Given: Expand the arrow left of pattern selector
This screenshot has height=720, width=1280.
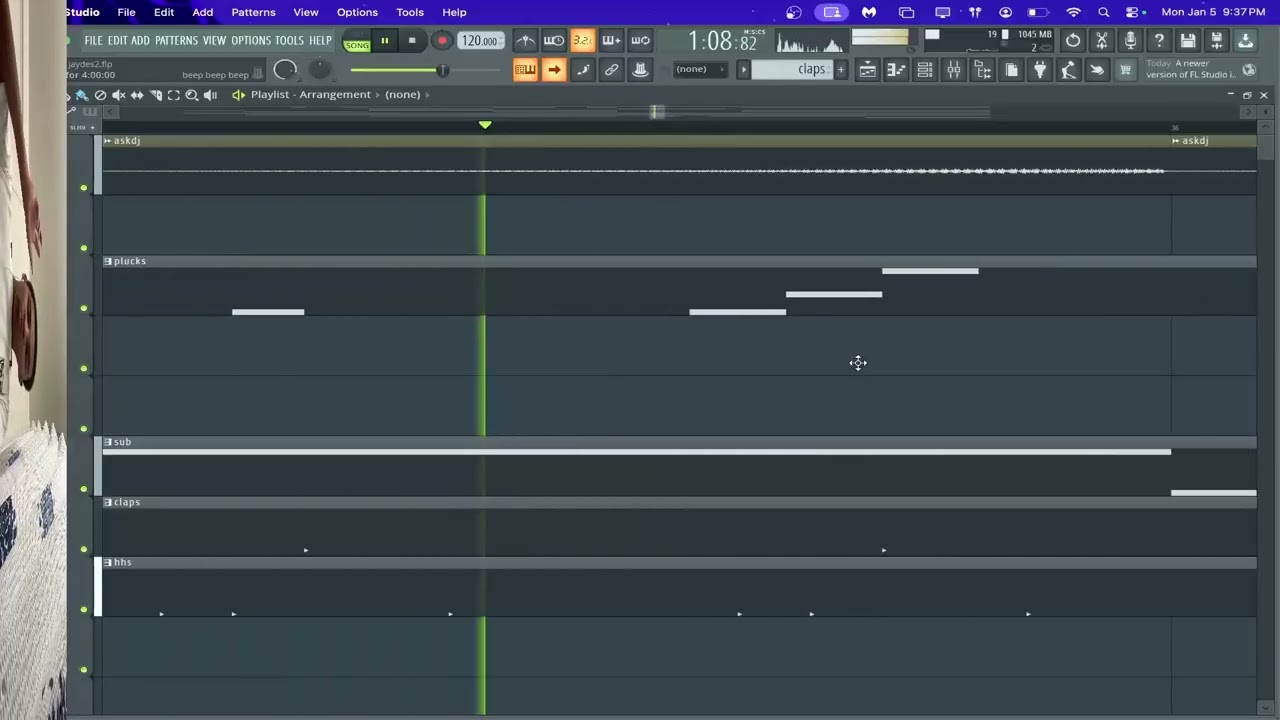Looking at the screenshot, I should 743,69.
